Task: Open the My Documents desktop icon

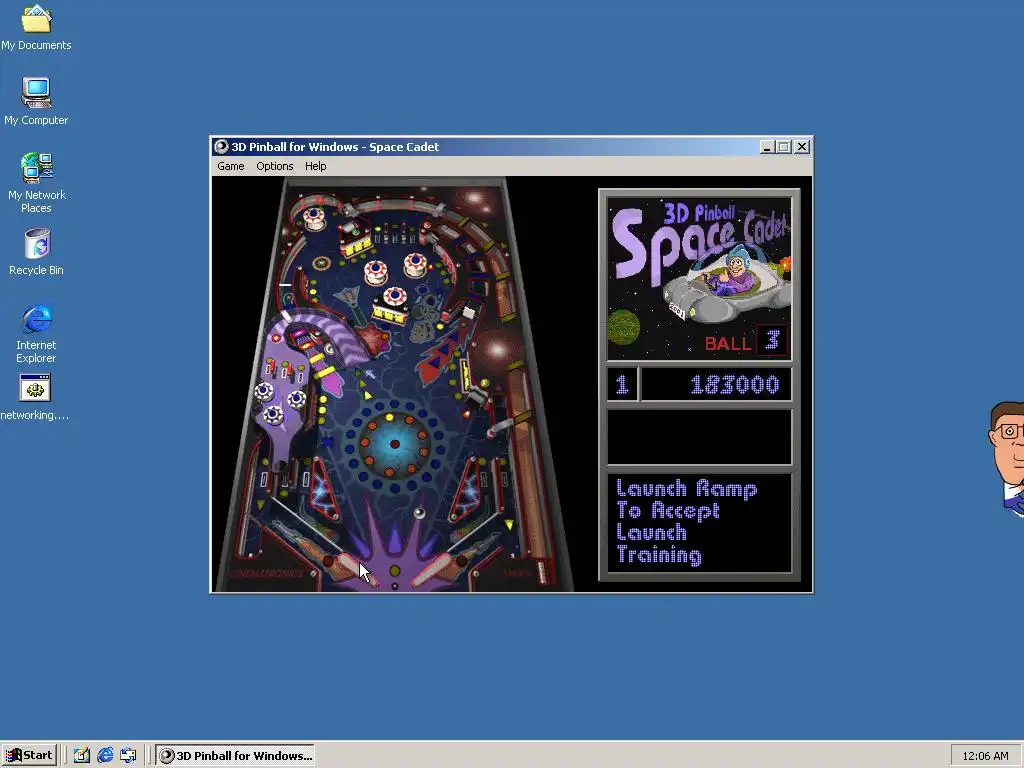Action: [36, 27]
